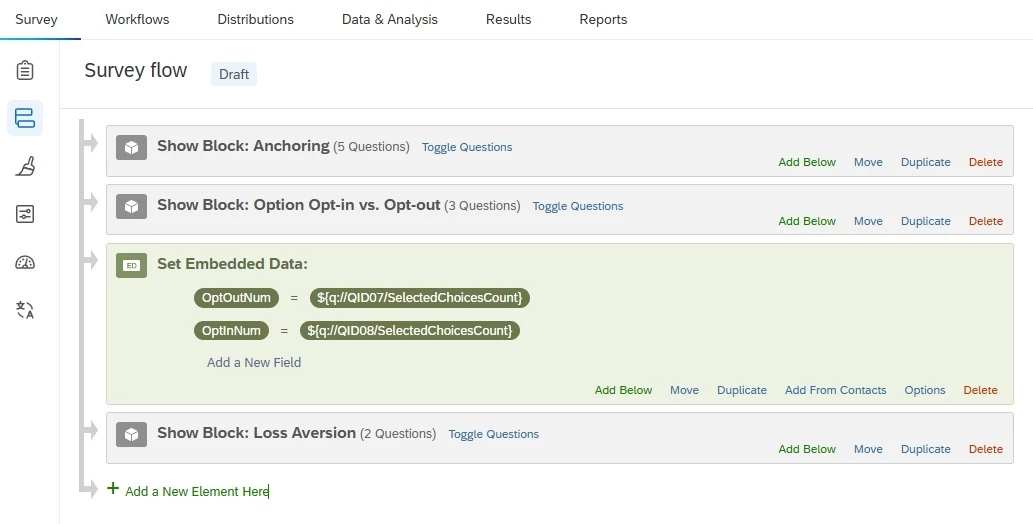The image size is (1033, 524).
Task: Toggle Questions for the Anchoring block
Action: [467, 147]
